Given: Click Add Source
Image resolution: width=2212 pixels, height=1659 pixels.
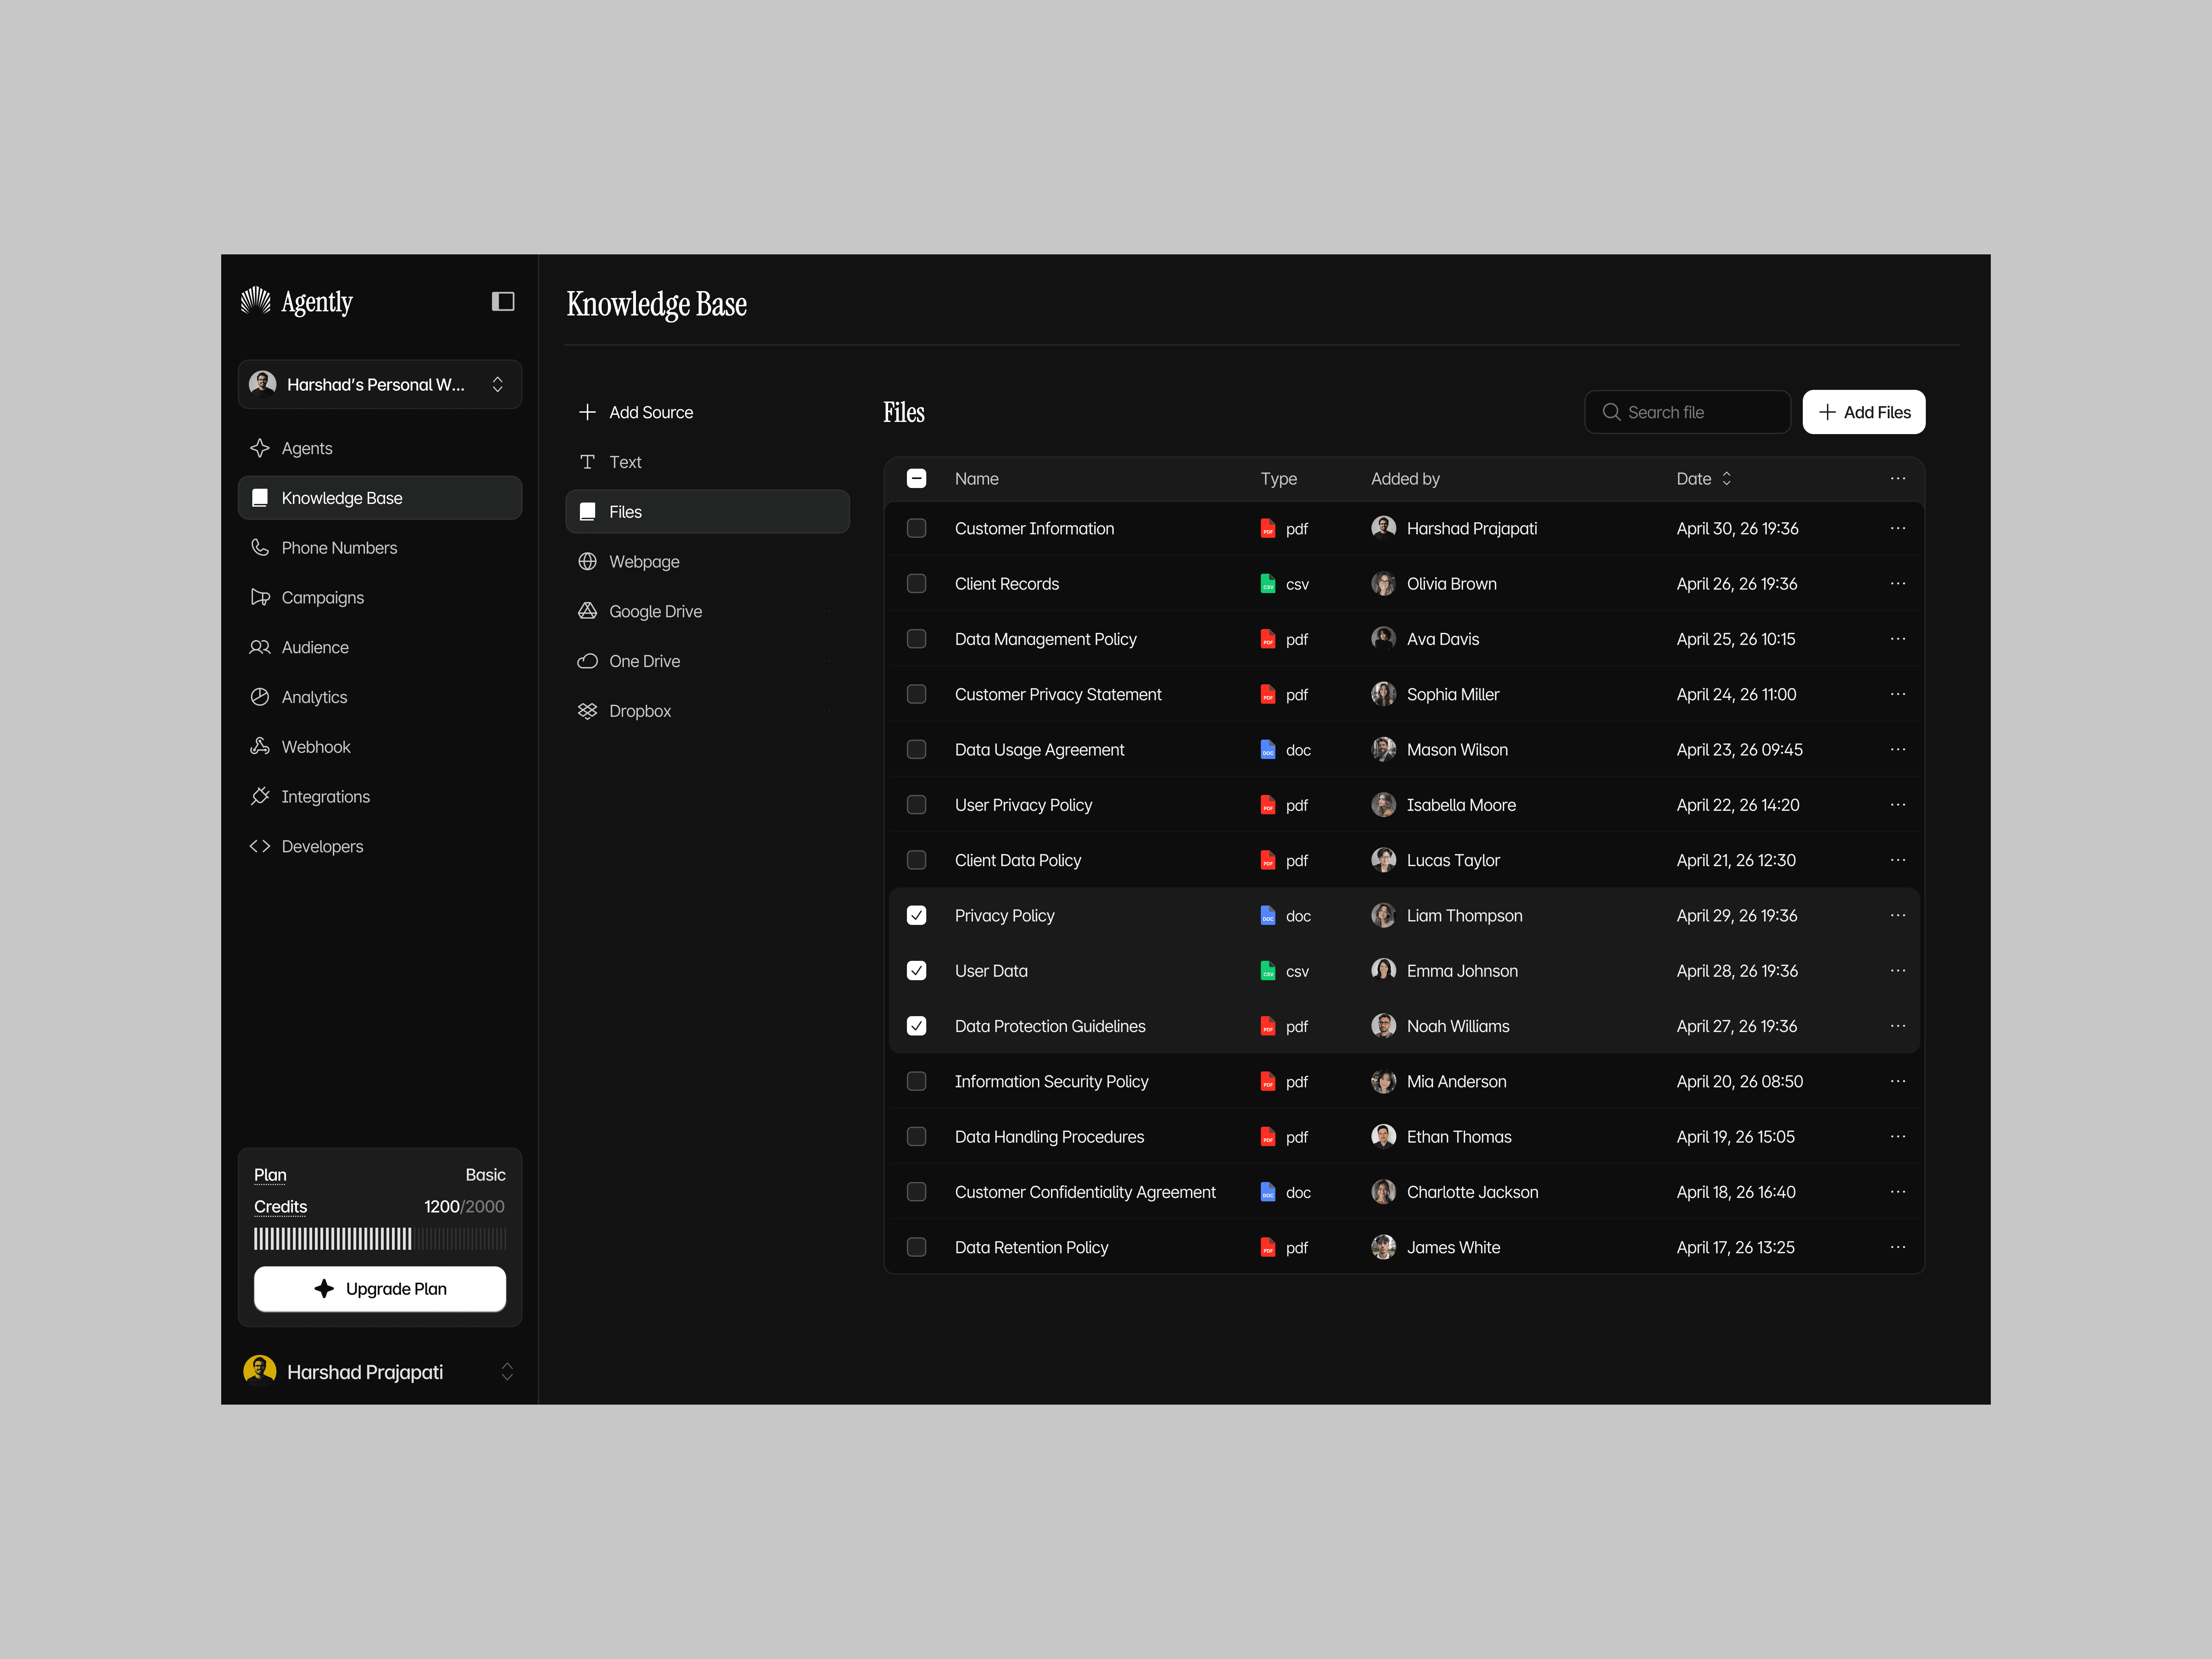Looking at the screenshot, I should point(636,412).
